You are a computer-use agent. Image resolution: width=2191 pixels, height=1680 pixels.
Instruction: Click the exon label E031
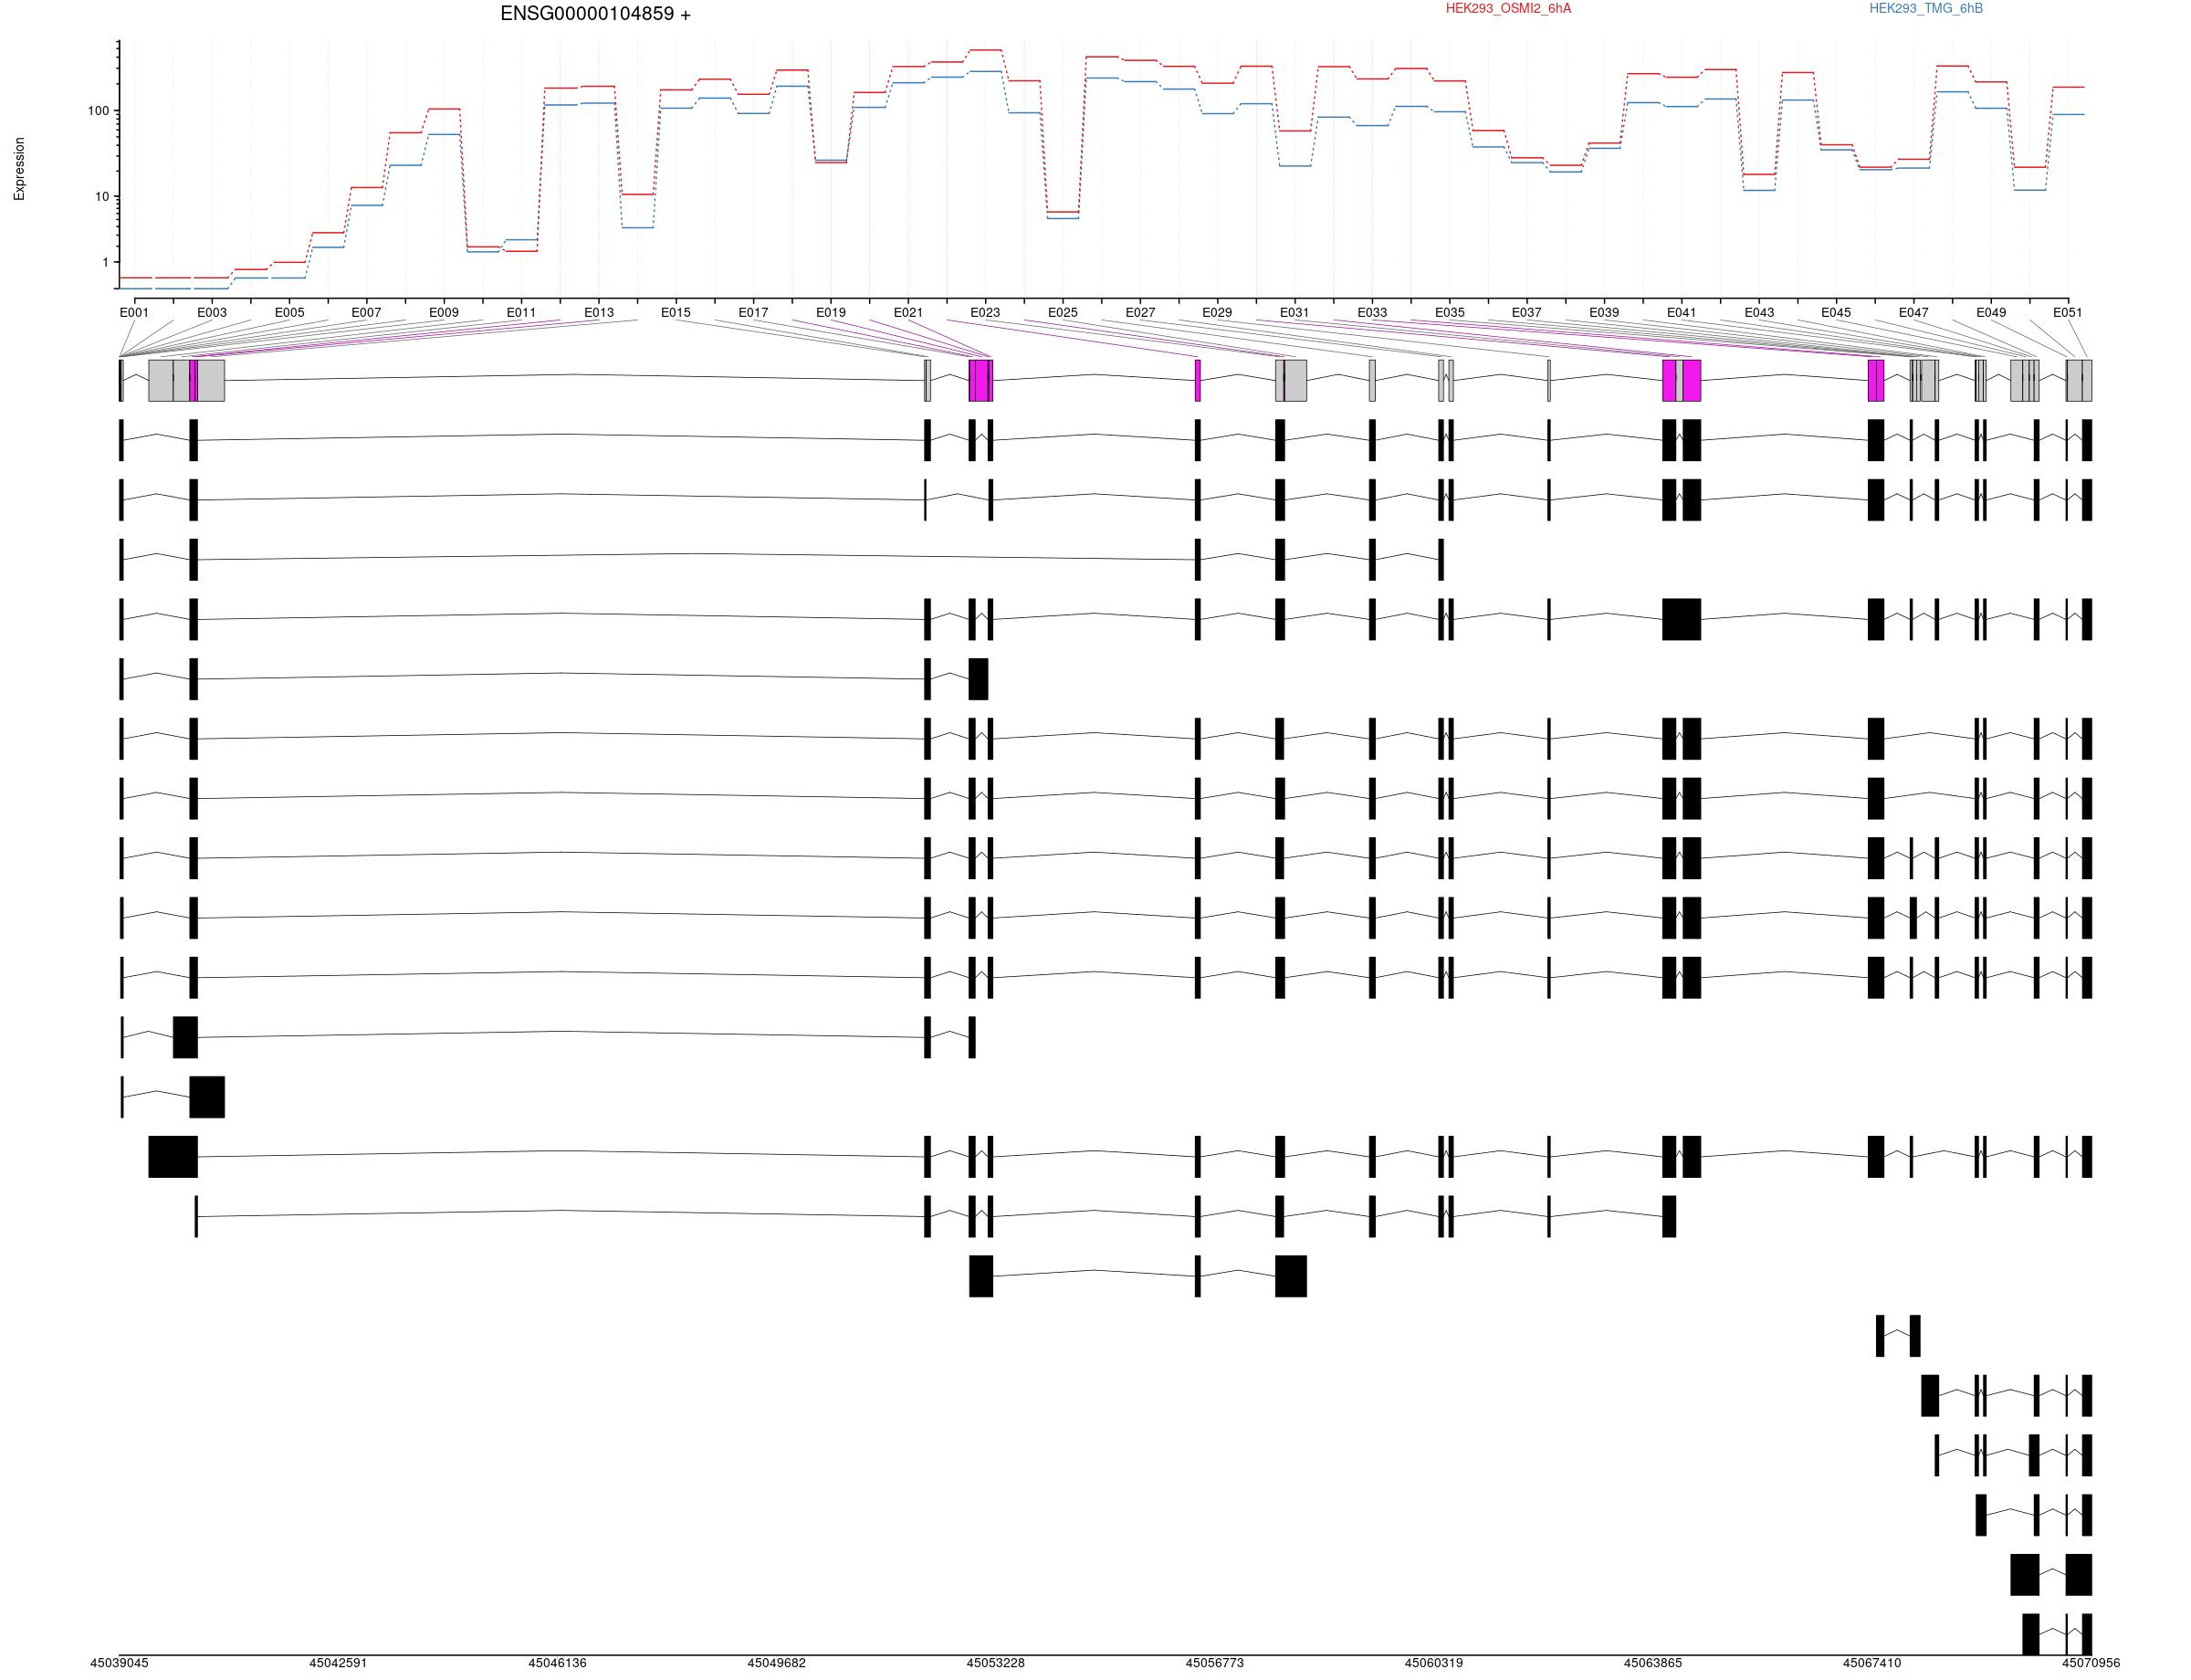tap(1295, 312)
